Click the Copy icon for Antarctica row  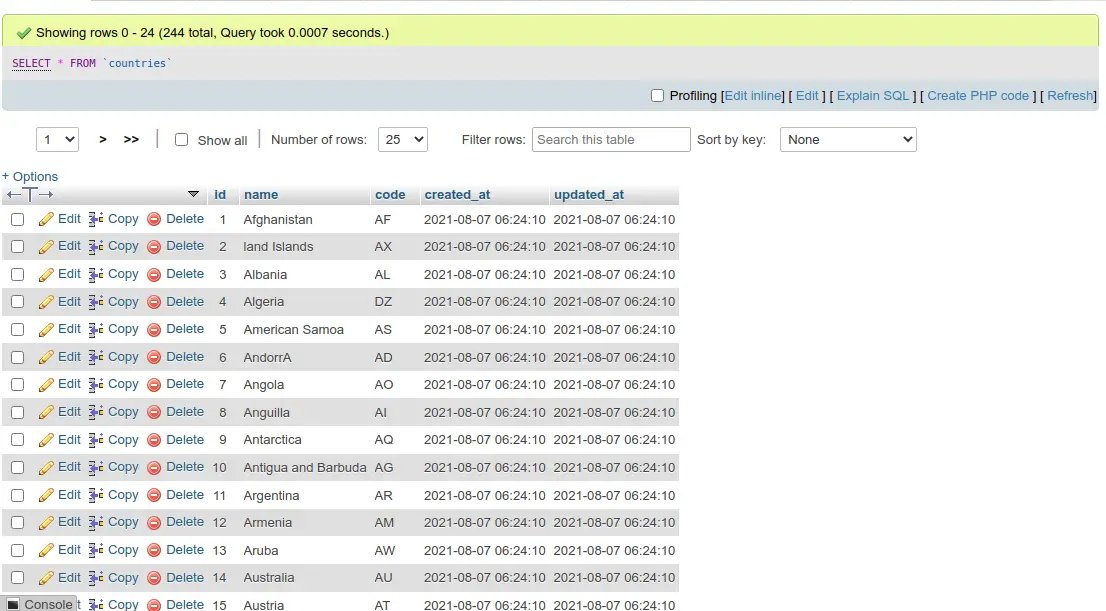click(x=96, y=440)
